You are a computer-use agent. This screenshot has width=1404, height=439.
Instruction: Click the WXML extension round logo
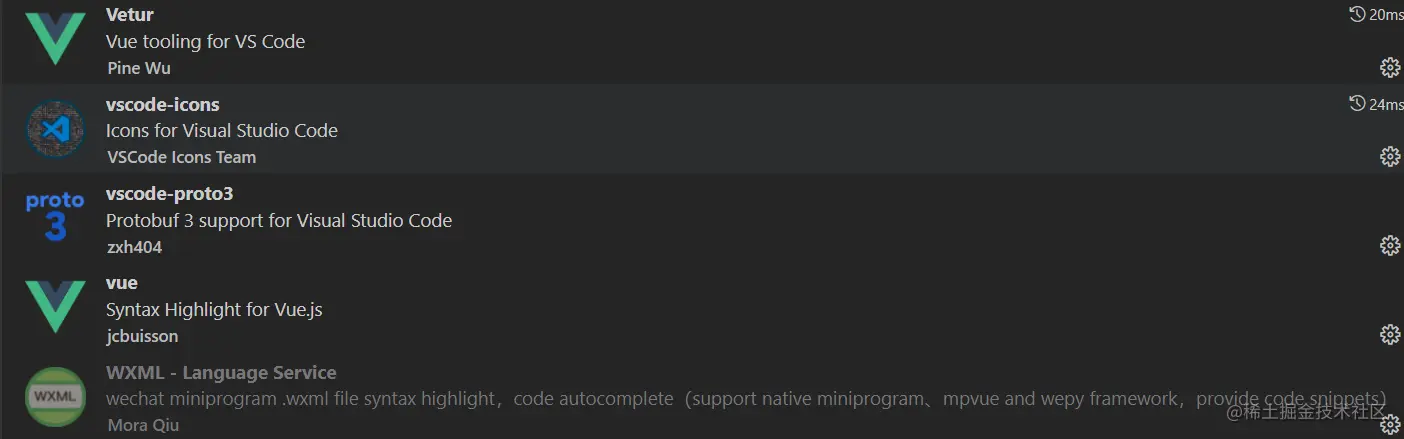pyautogui.click(x=55, y=396)
